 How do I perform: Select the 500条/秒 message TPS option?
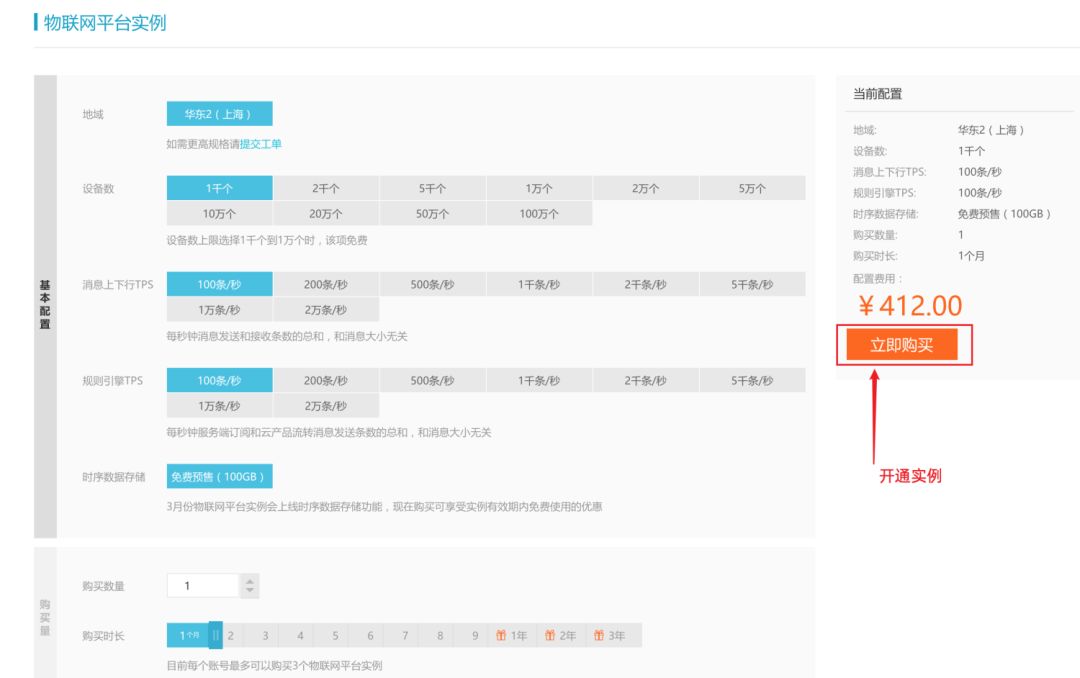point(433,284)
